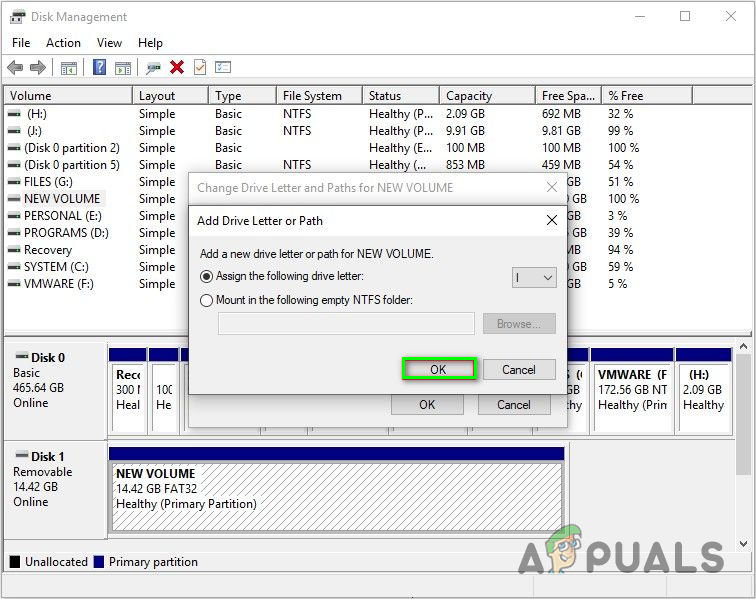Click the black Unallocated legend swatch
Screen dimensions: 756x599
click(15, 562)
